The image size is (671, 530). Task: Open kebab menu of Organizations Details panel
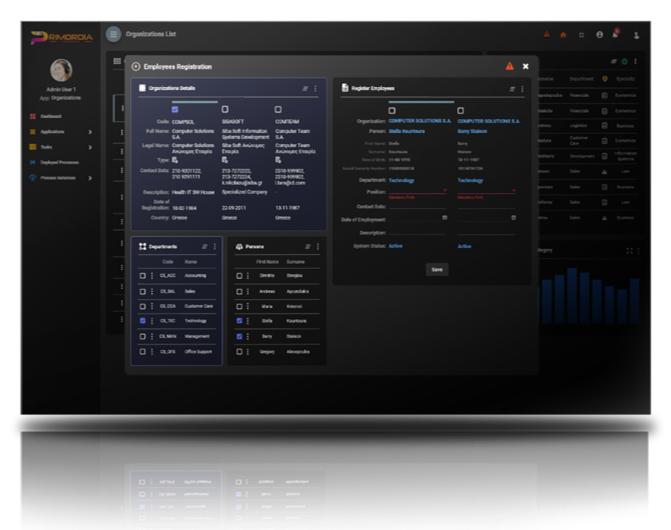[x=317, y=89]
